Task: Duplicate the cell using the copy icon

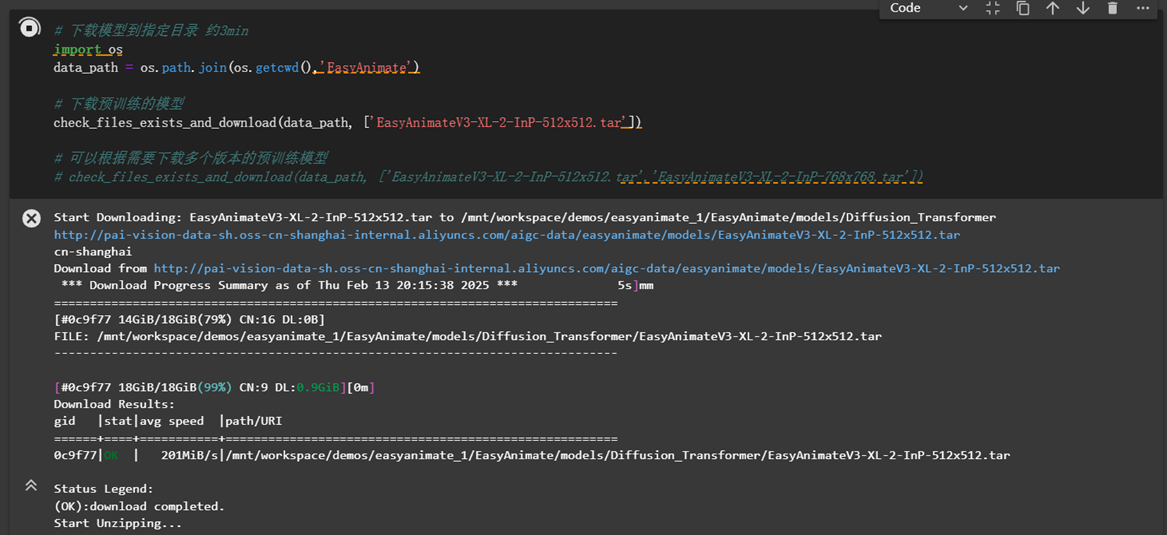Action: (1023, 8)
